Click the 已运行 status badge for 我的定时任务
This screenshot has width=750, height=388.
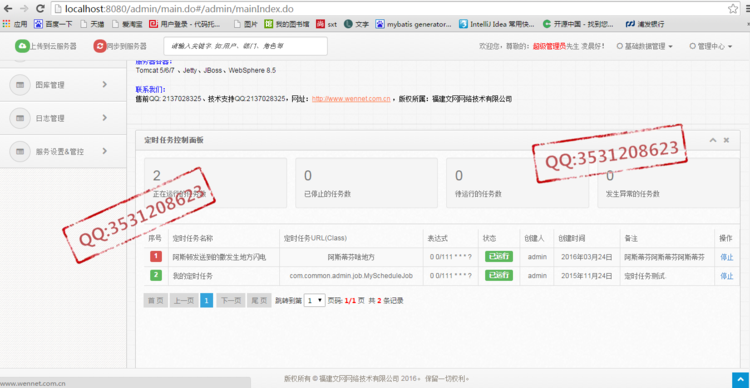499,275
